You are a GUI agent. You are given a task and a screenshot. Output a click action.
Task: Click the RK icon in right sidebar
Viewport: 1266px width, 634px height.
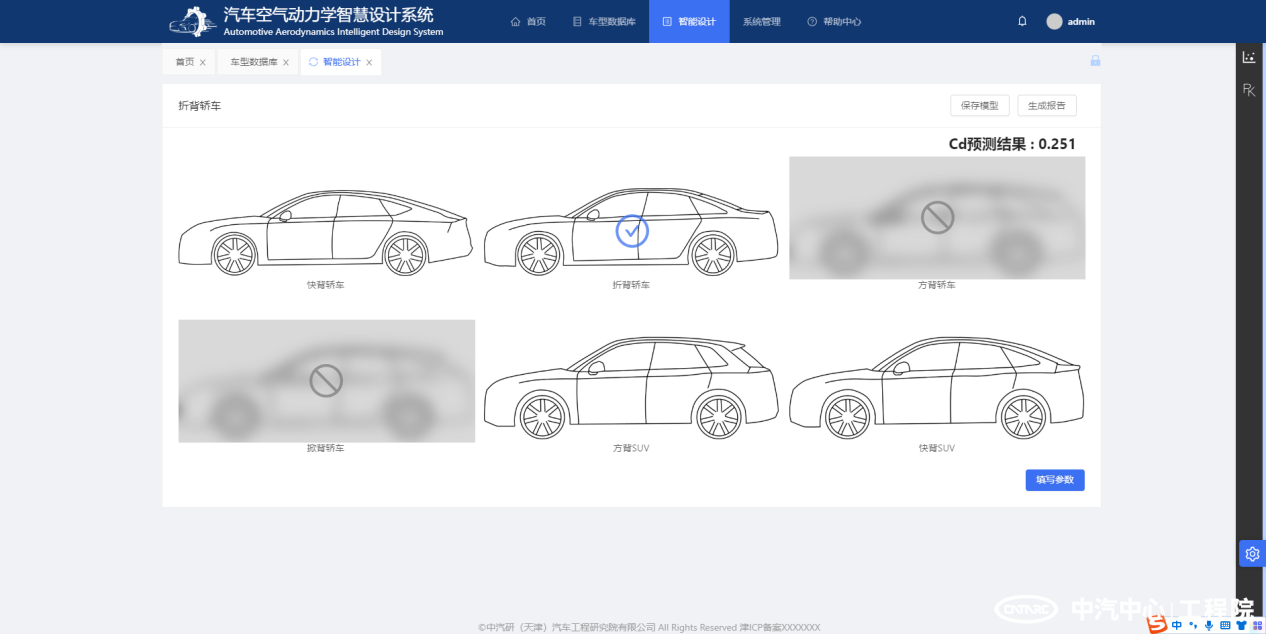(x=1249, y=90)
